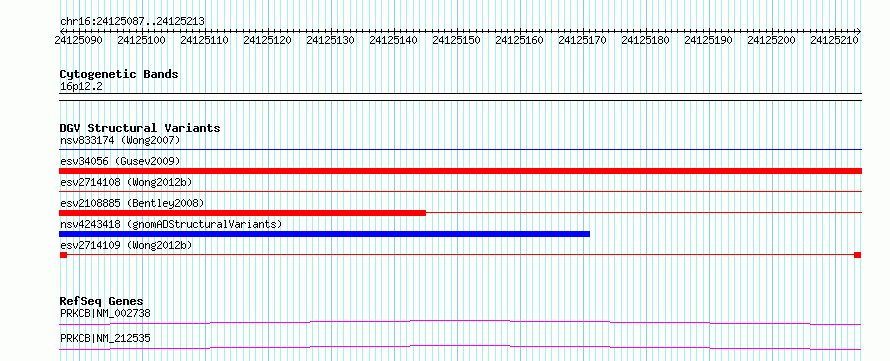Select the DGV Structural Variants track title

(x=140, y=128)
